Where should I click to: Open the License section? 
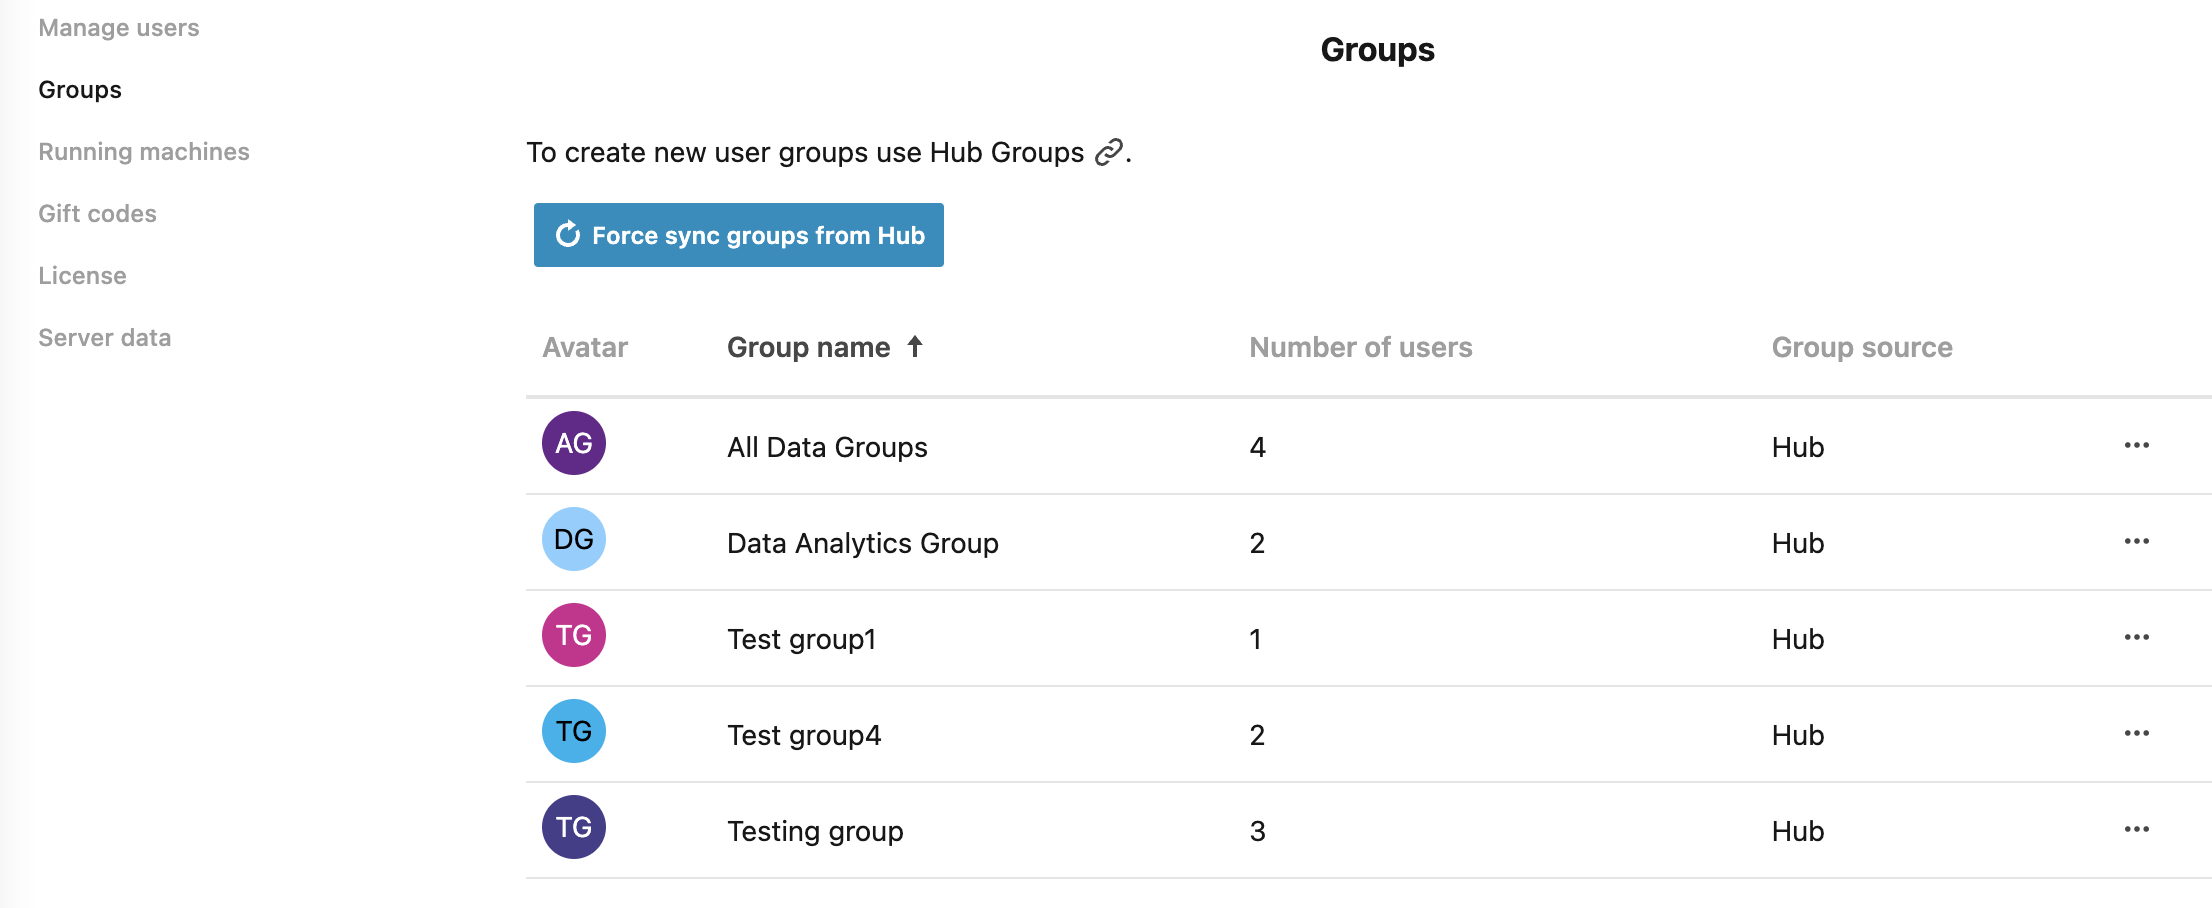point(82,275)
